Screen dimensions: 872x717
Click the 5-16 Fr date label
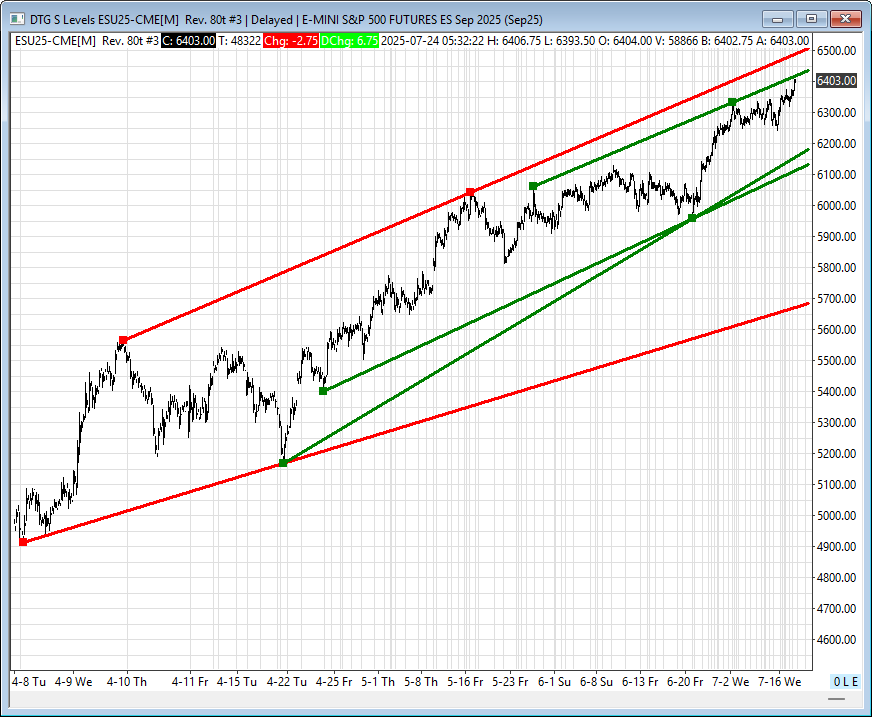coord(465,682)
